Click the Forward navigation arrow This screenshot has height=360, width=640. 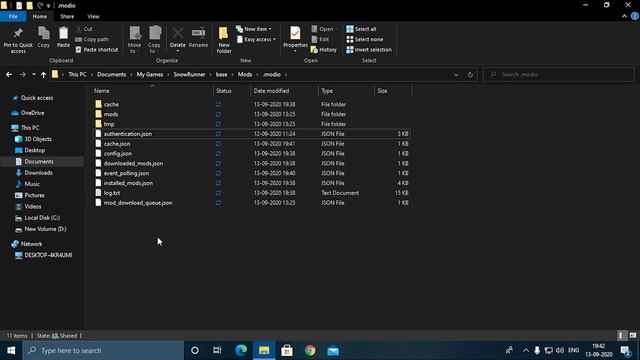pos(22,74)
